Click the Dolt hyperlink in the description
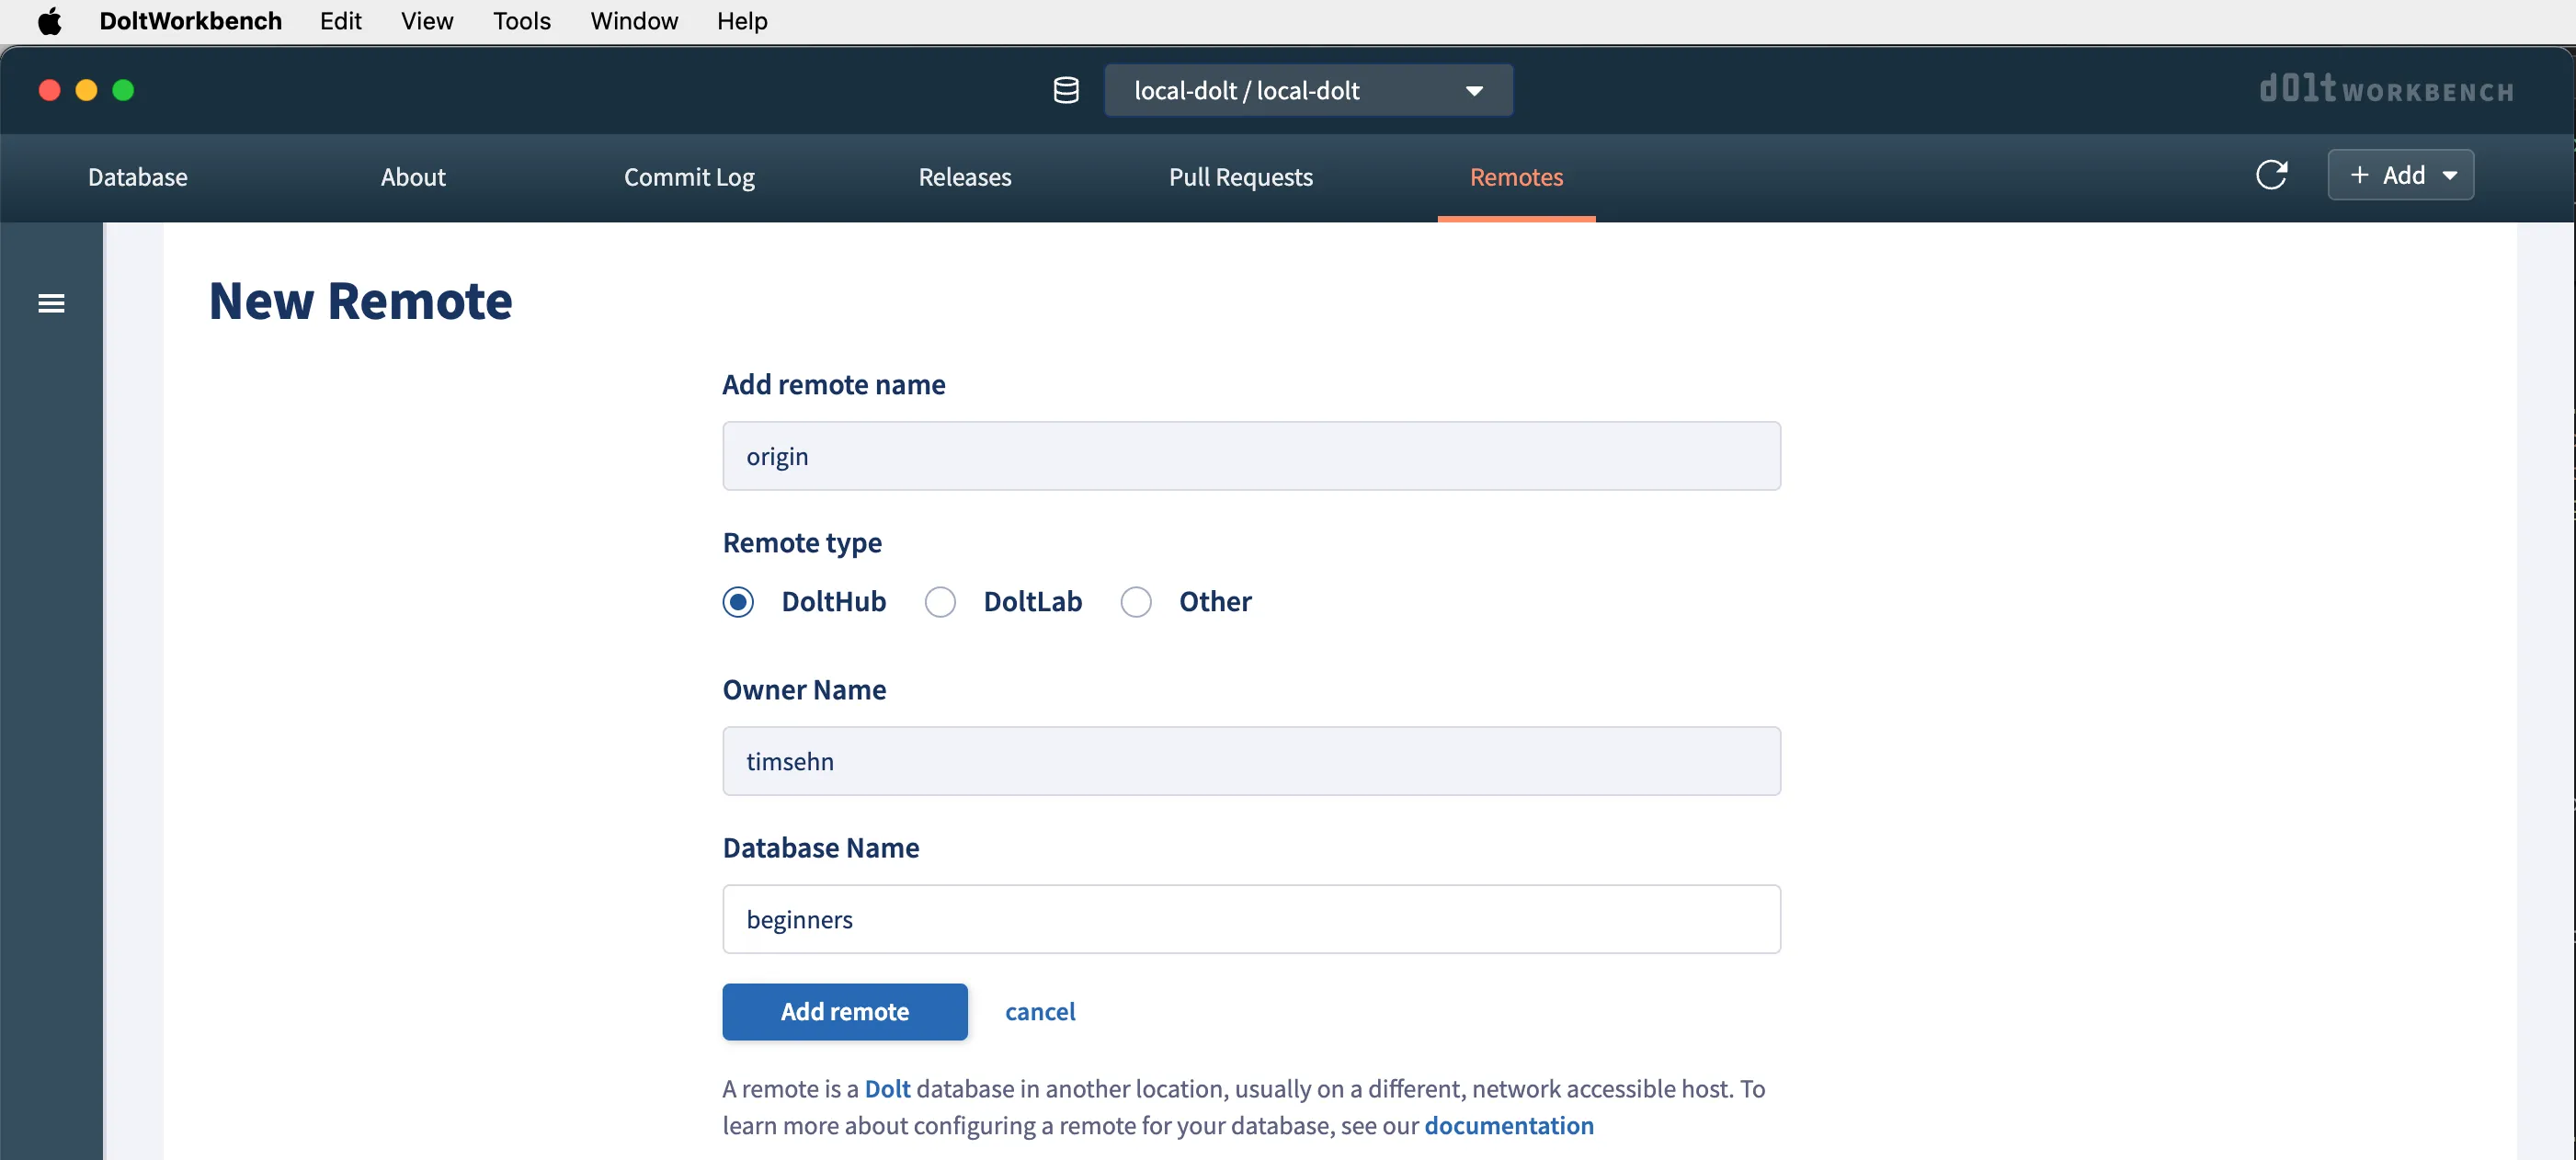This screenshot has width=2576, height=1160. click(886, 1088)
